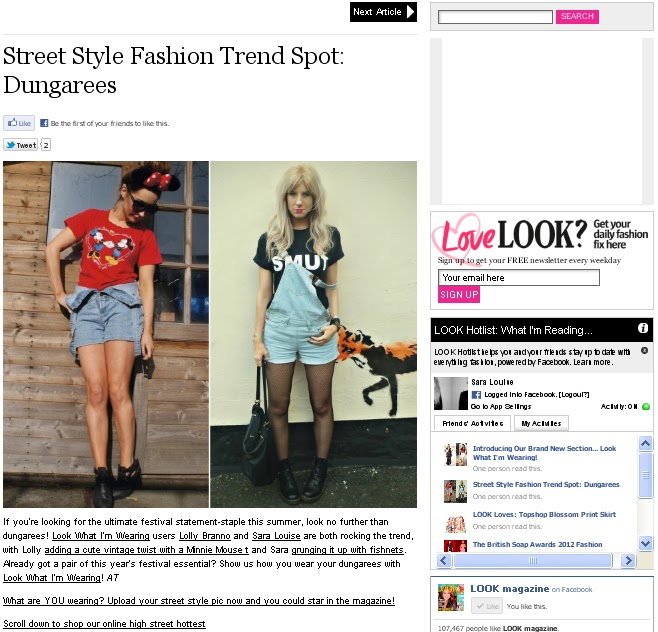Click the Tweet bird button
Viewport: 658px width, 632px height.
point(21,145)
